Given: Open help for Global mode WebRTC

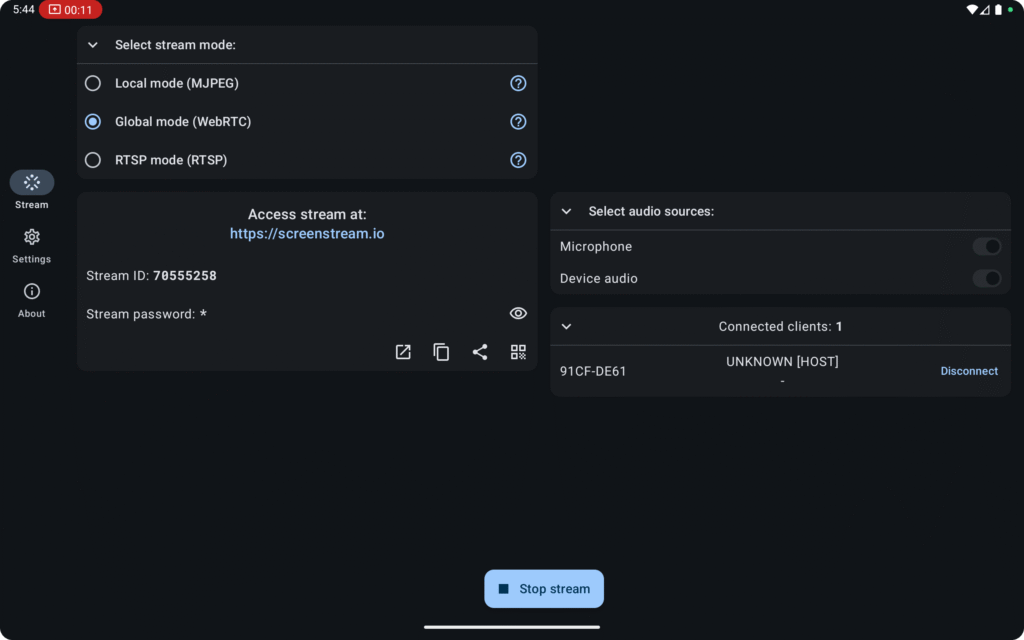Looking at the screenshot, I should [x=518, y=121].
